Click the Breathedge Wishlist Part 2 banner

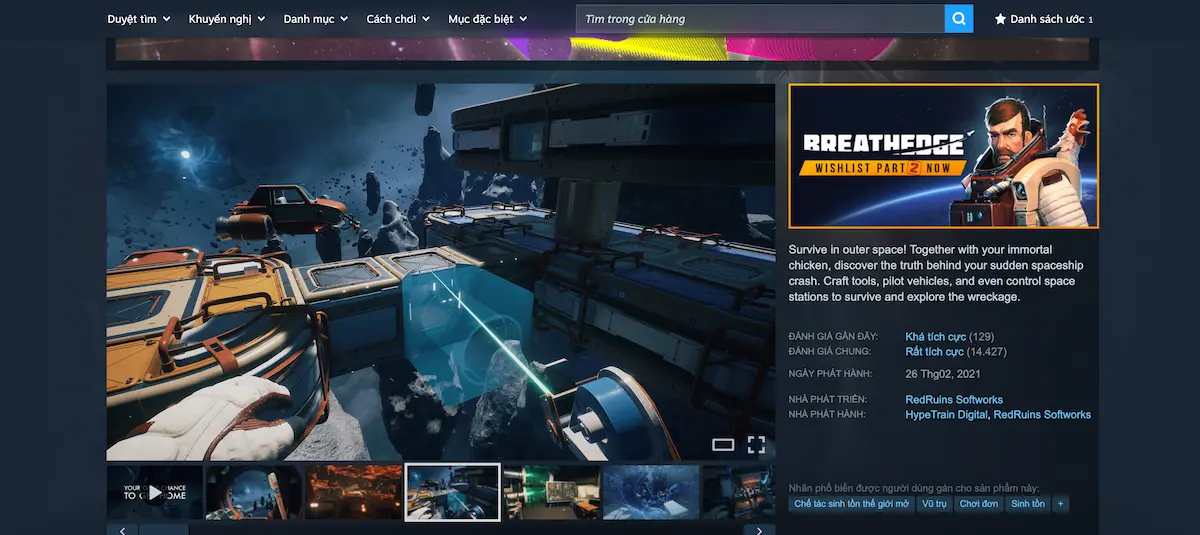(943, 156)
